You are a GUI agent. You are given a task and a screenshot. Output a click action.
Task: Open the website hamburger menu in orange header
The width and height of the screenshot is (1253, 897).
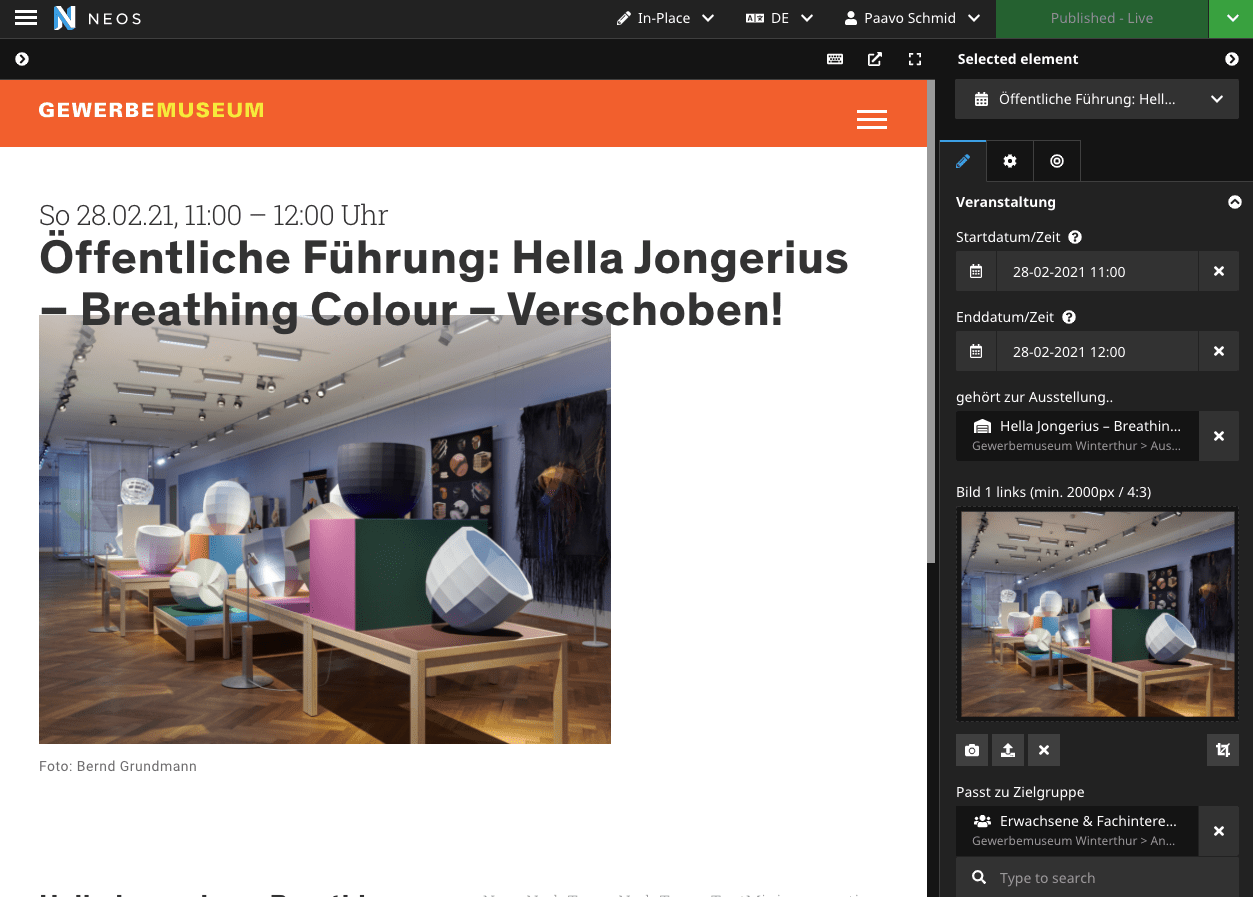coord(872,120)
